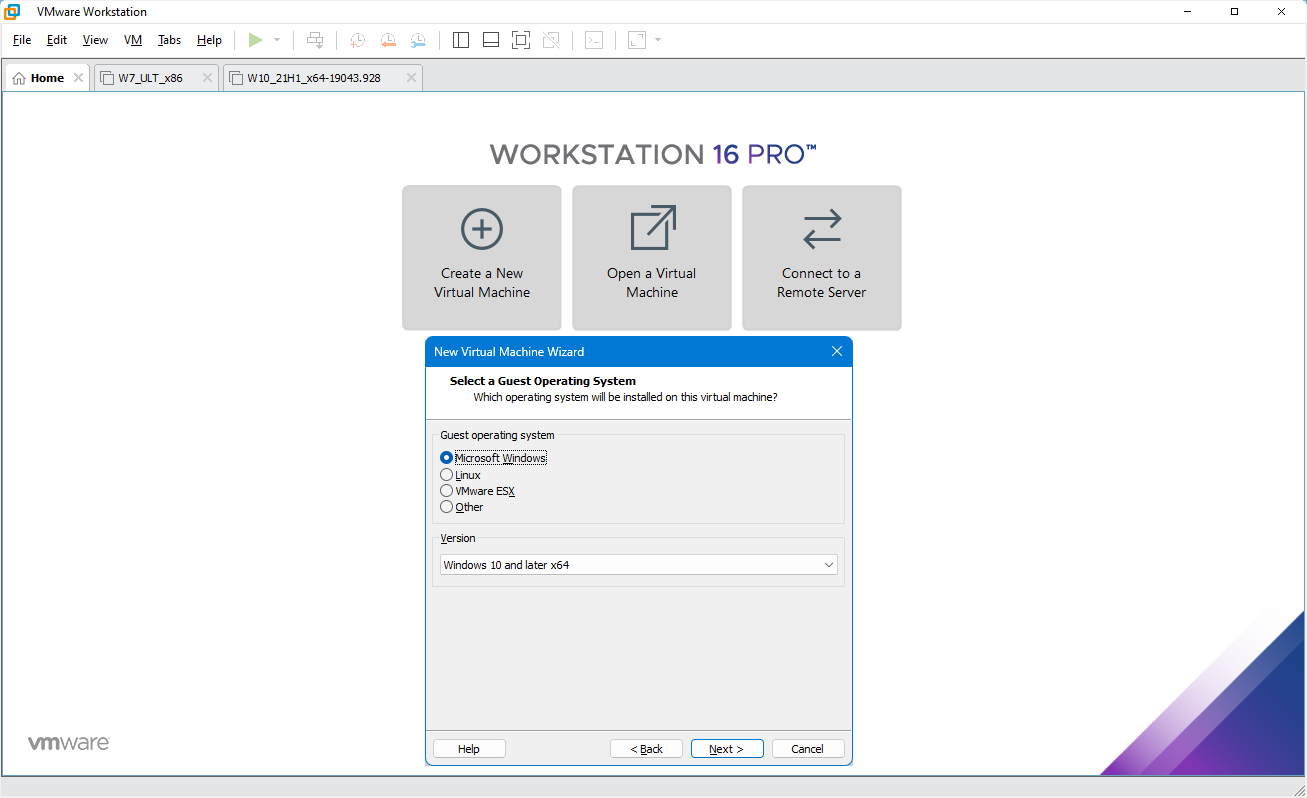The height and width of the screenshot is (798, 1307).
Task: Open the VM menu
Action: (x=133, y=40)
